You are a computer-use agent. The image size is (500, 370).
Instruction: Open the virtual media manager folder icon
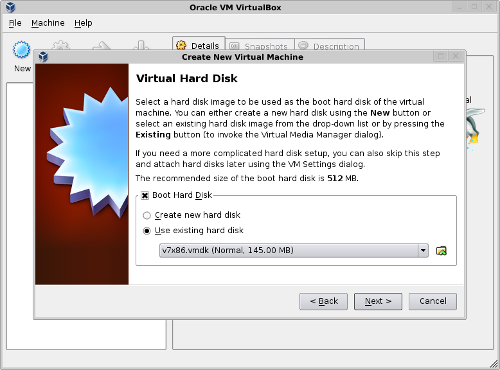click(x=441, y=251)
